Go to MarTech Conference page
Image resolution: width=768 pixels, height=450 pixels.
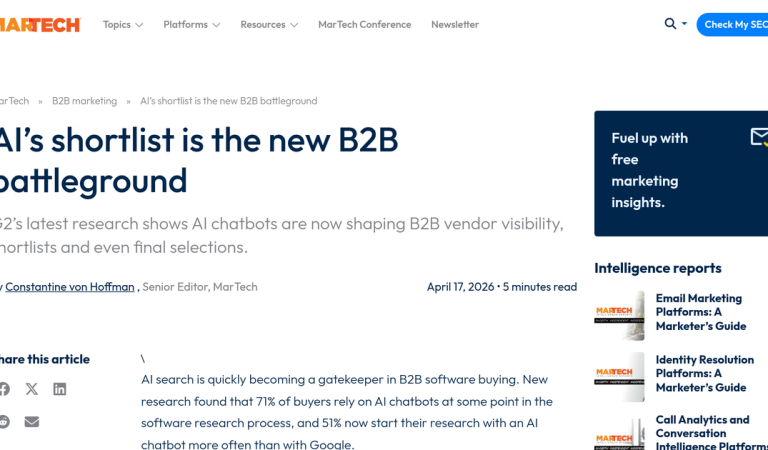[x=364, y=24]
